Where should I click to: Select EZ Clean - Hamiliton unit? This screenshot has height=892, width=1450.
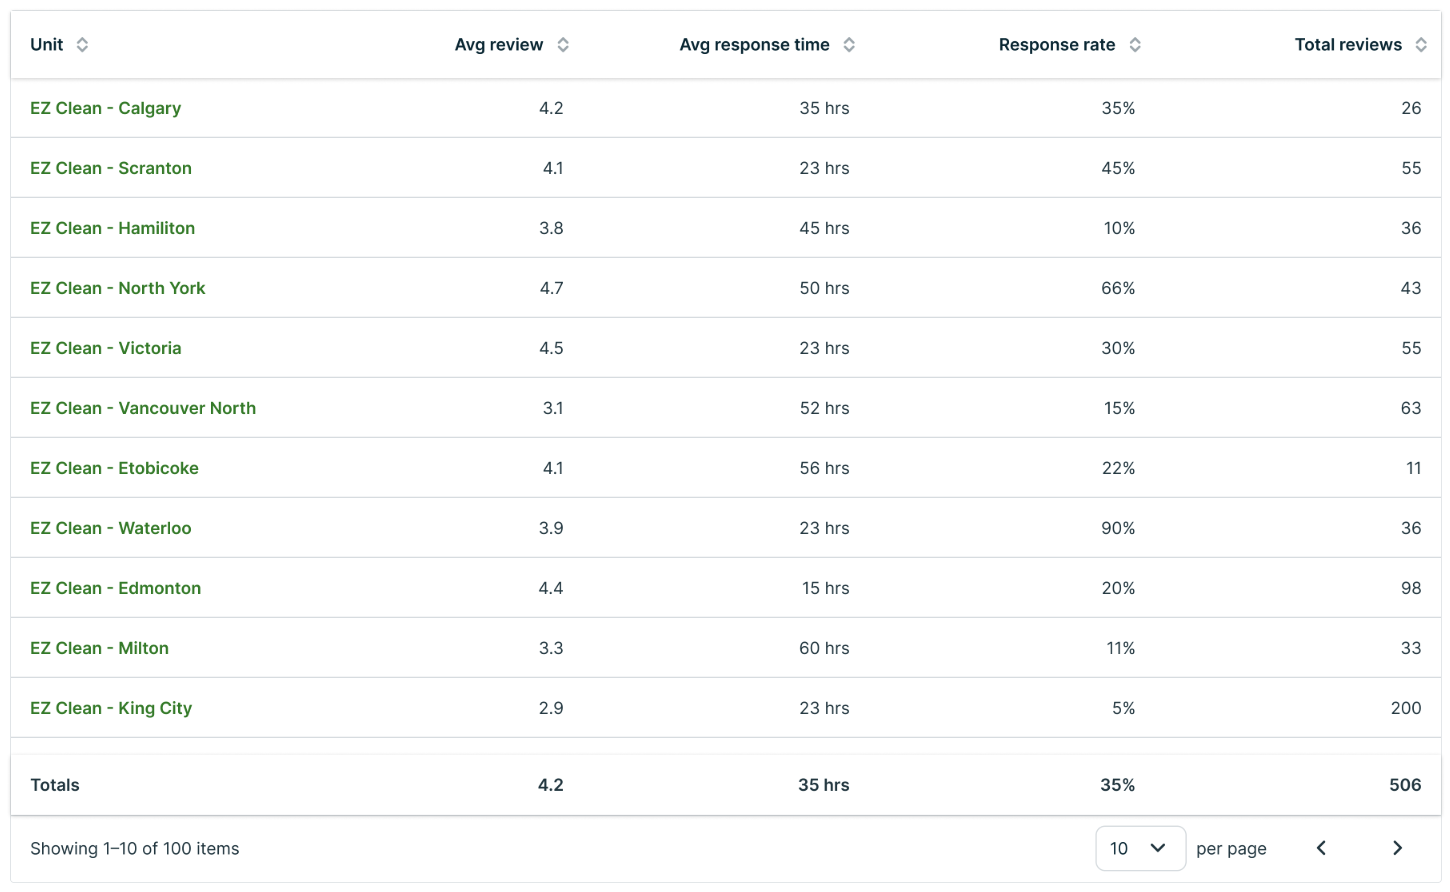pos(112,228)
